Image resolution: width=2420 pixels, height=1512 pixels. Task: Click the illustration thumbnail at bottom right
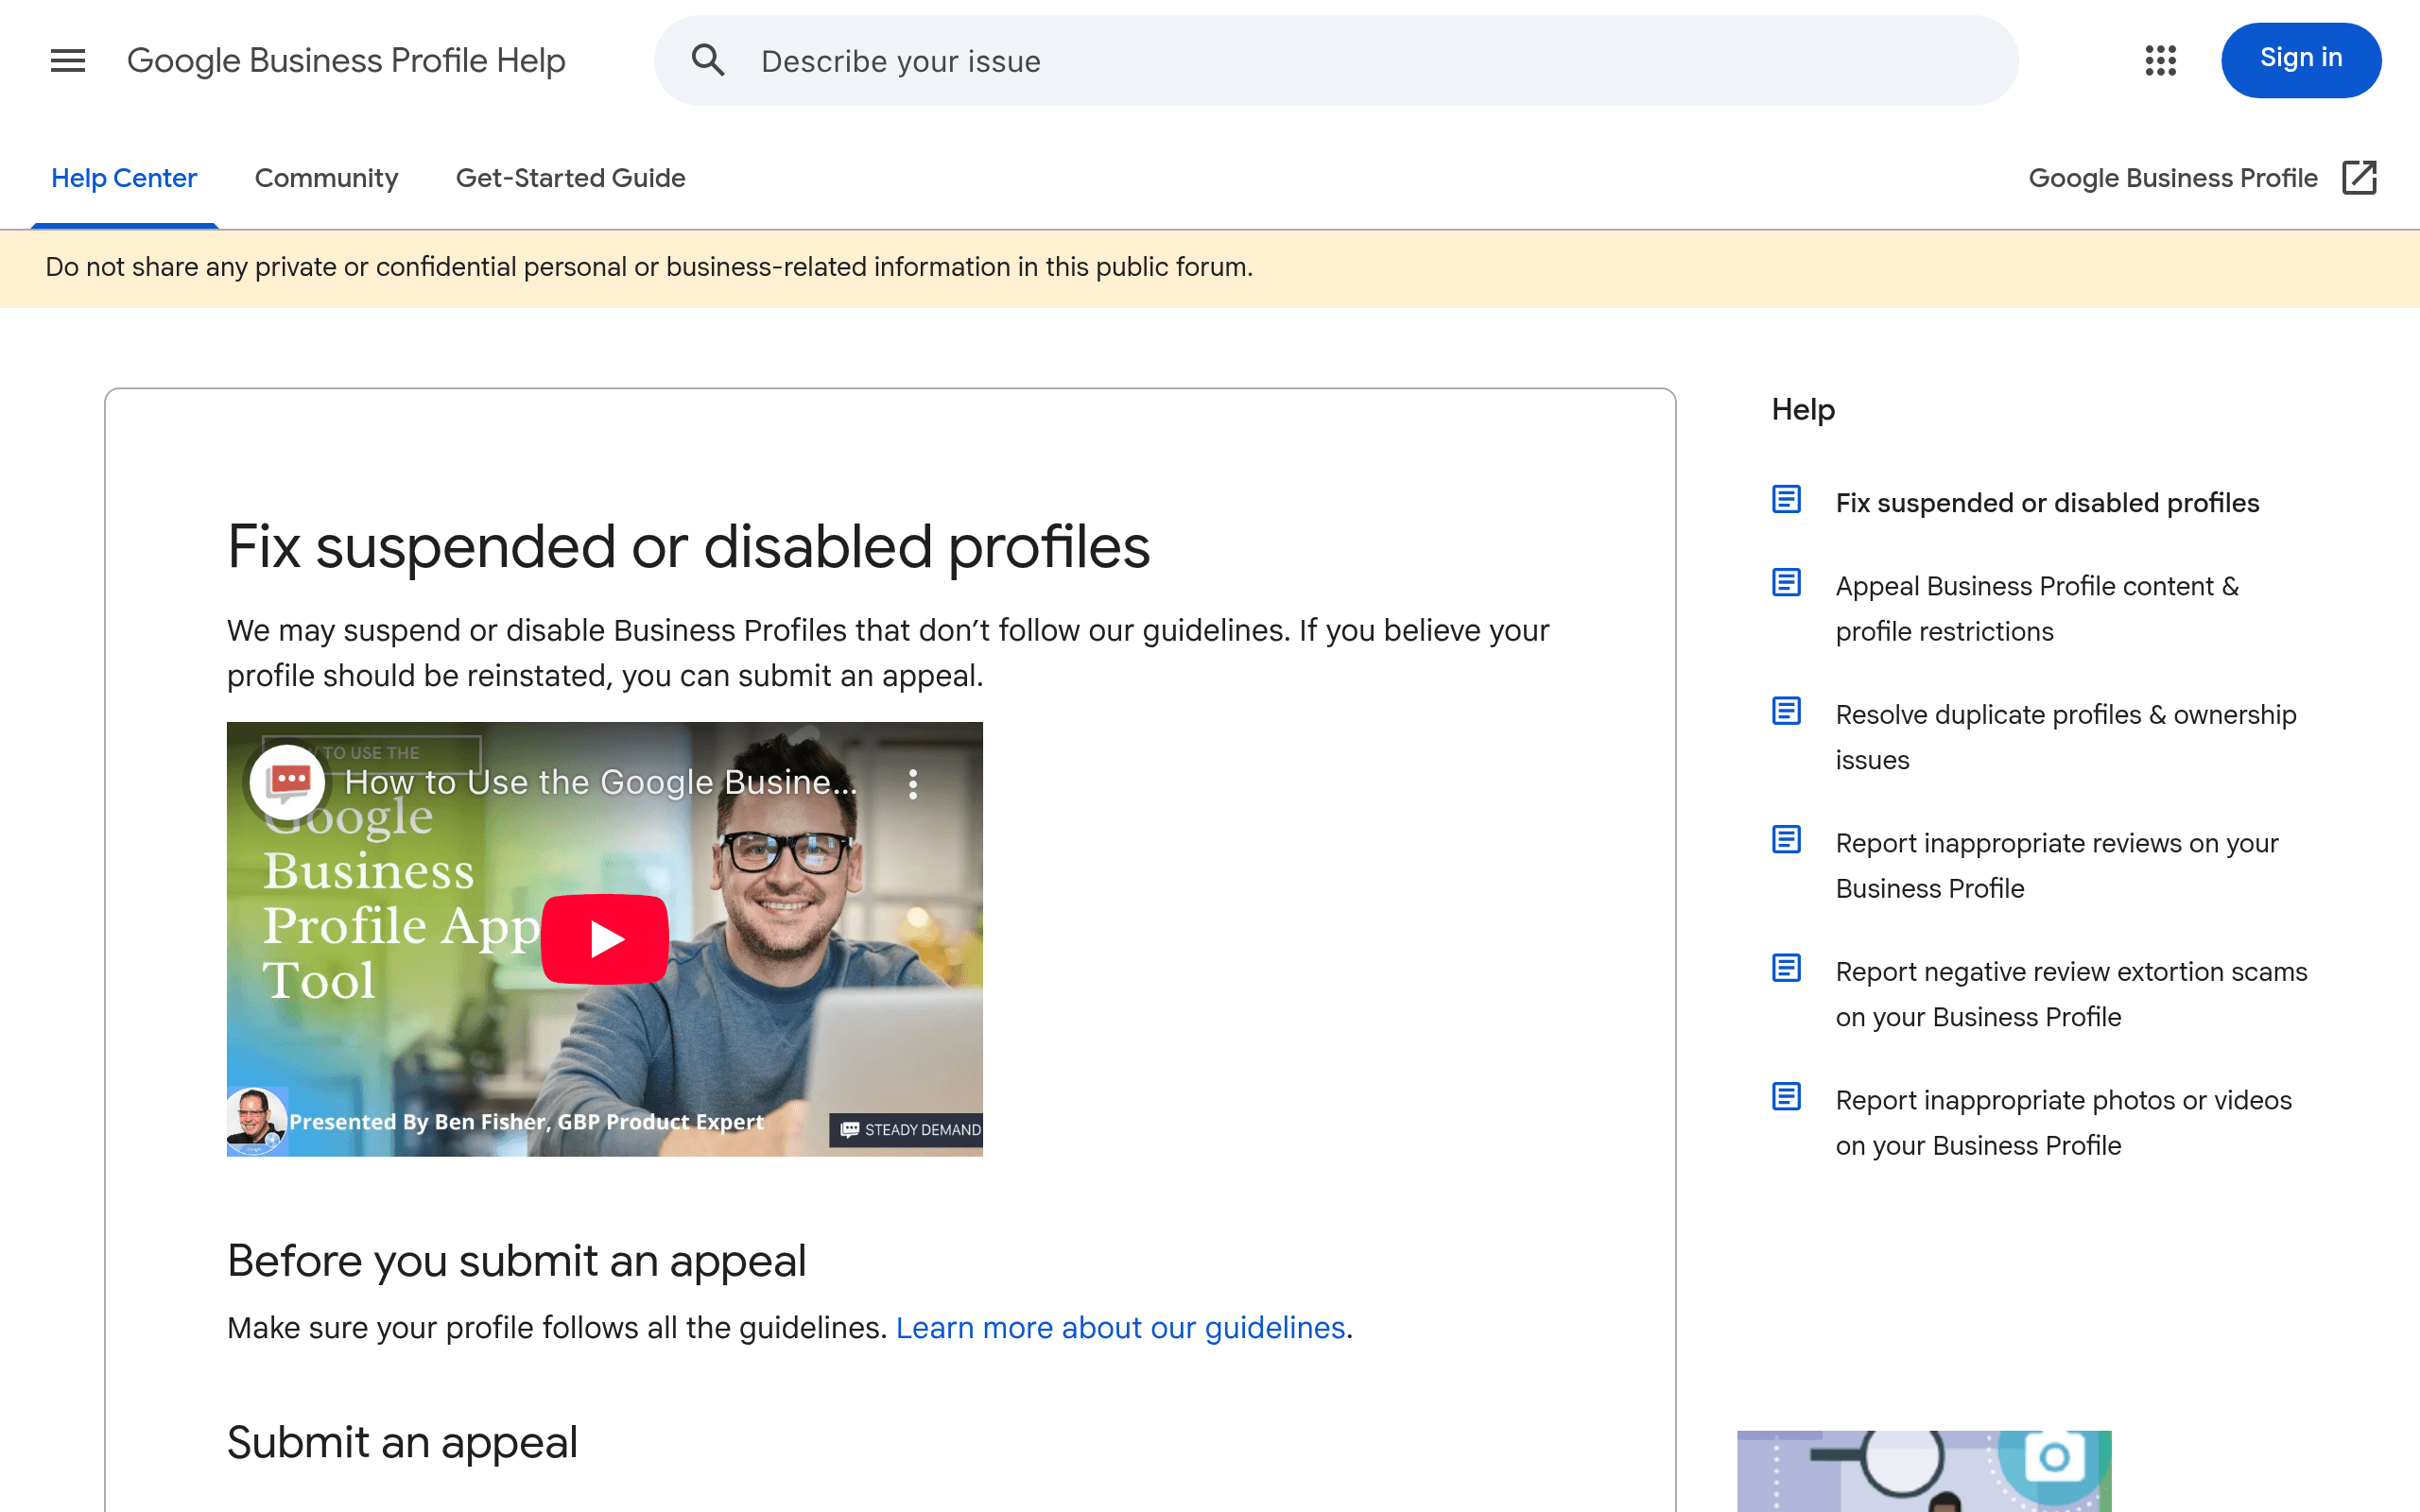pyautogui.click(x=1925, y=1472)
